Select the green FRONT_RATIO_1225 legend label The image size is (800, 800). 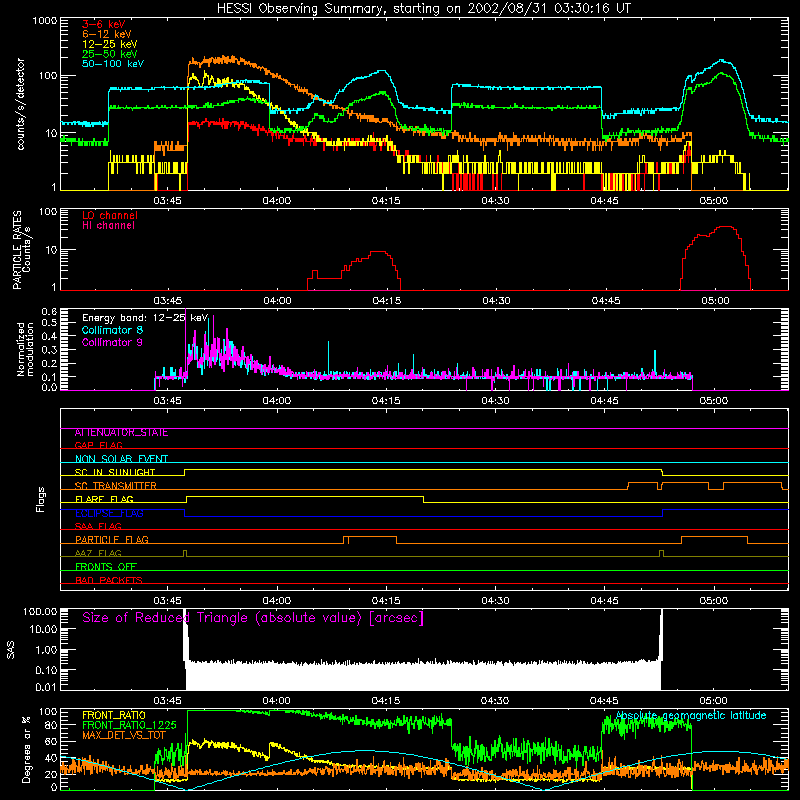[129, 725]
